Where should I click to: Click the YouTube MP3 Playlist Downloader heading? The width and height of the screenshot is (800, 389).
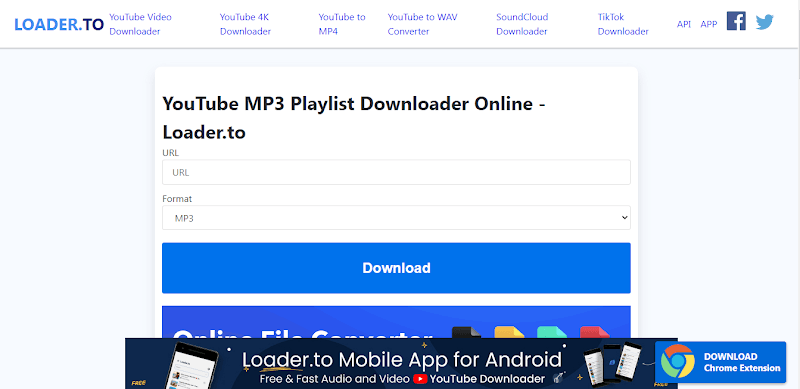tap(354, 118)
